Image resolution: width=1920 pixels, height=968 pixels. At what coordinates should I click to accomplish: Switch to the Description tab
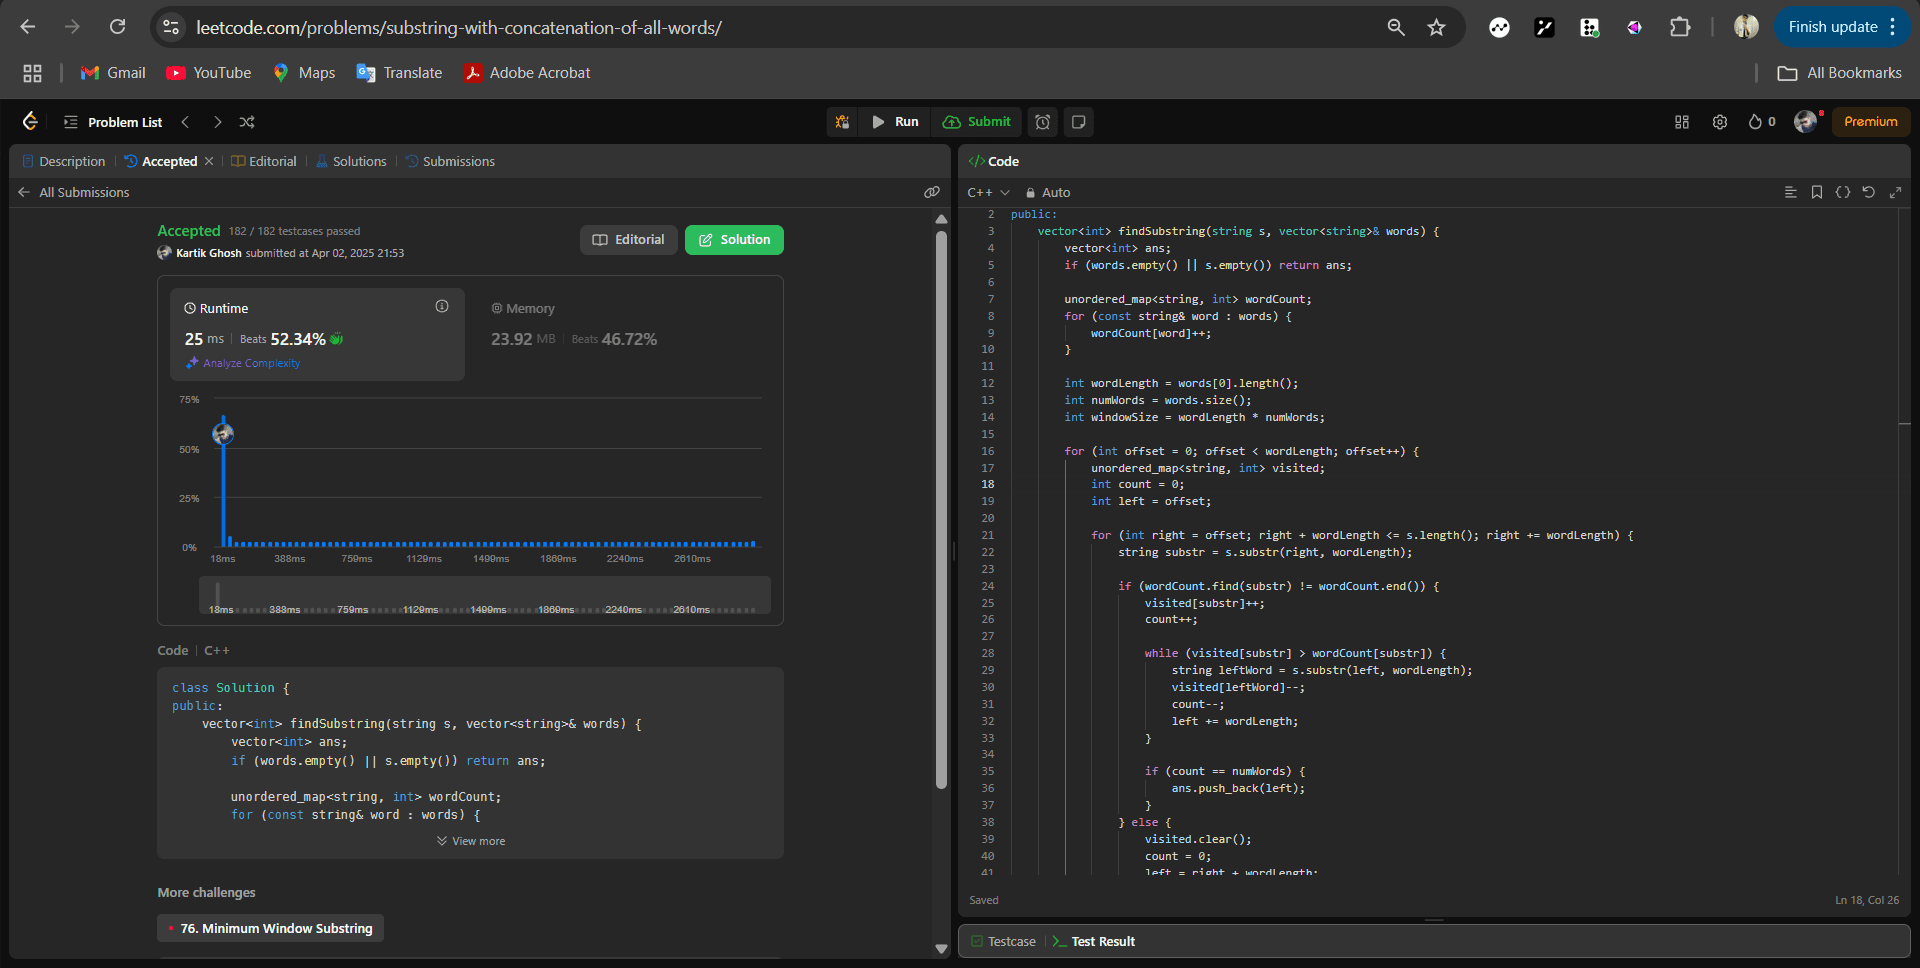pos(63,161)
